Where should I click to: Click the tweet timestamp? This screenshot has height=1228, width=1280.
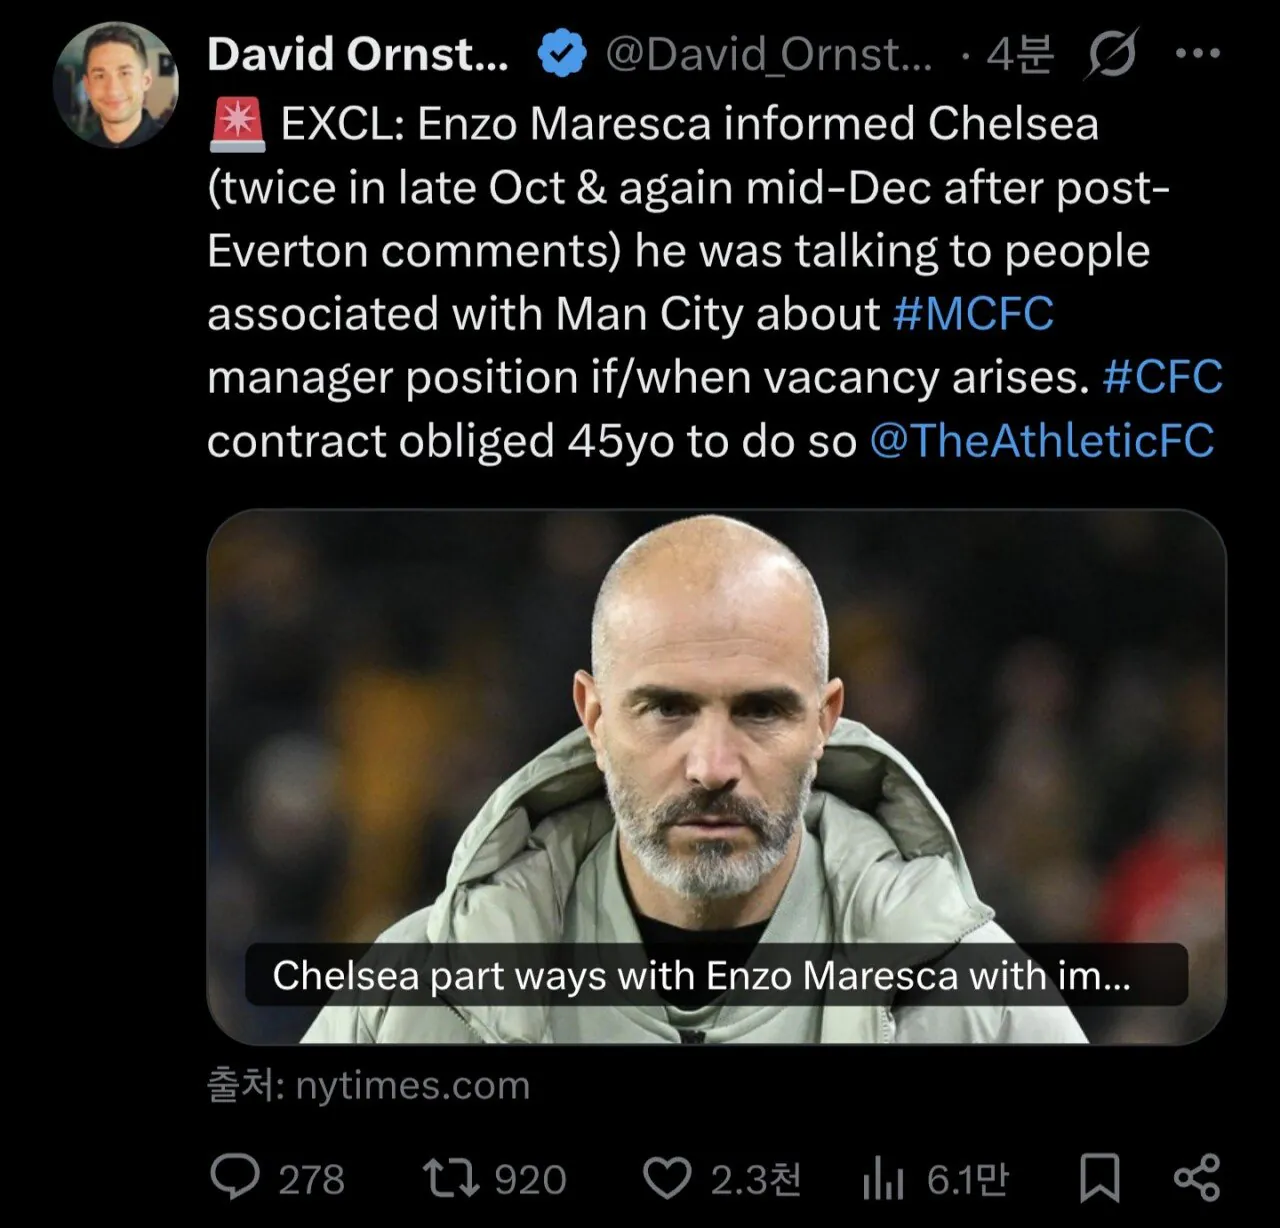pyautogui.click(x=1020, y=54)
